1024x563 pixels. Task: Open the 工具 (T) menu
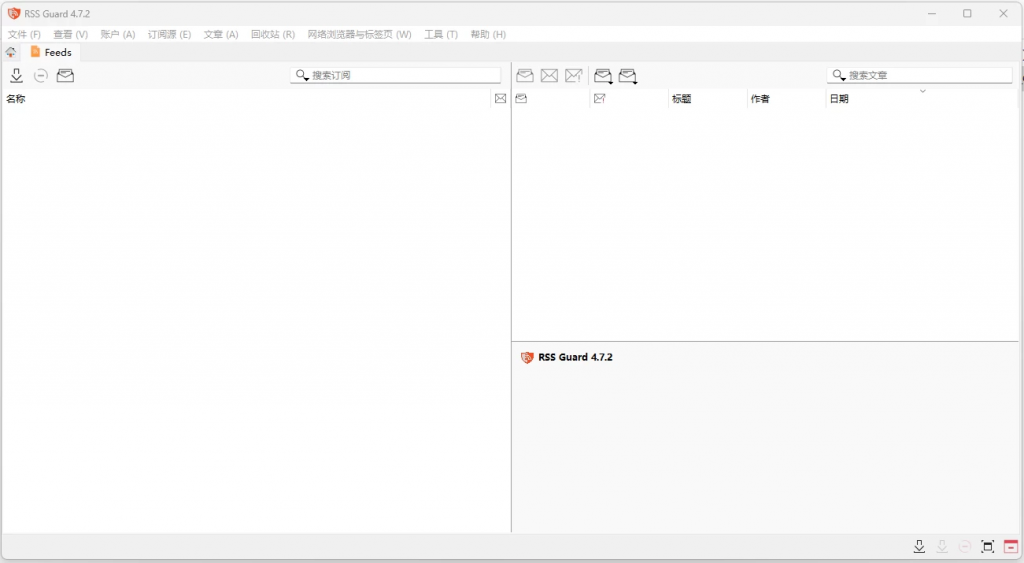(x=441, y=34)
